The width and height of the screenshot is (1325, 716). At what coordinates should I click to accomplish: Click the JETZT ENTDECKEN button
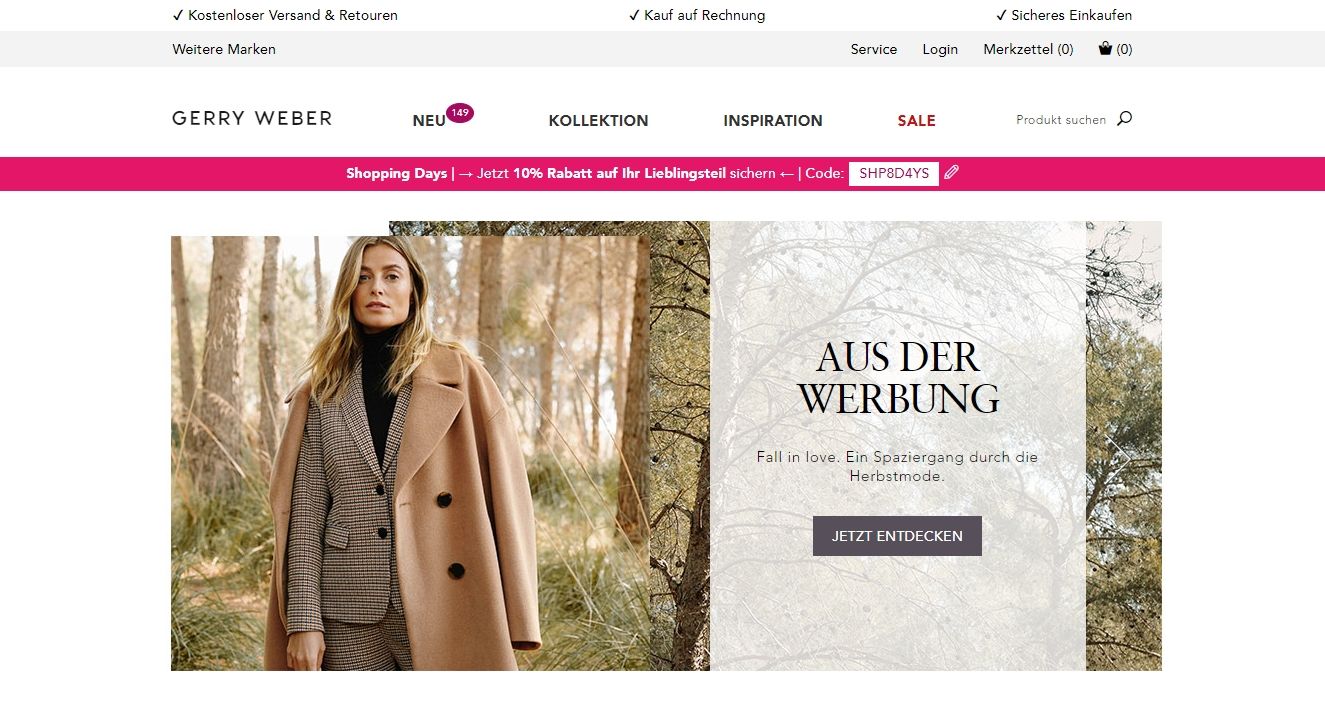pyautogui.click(x=897, y=536)
